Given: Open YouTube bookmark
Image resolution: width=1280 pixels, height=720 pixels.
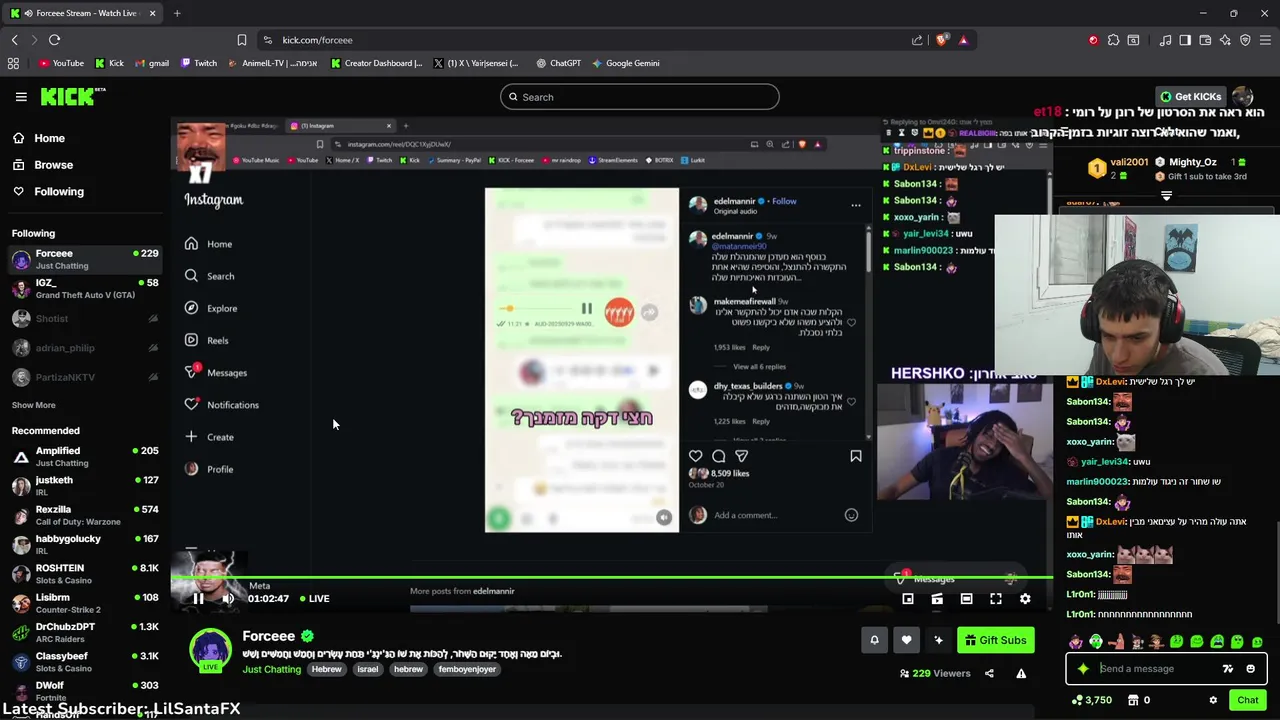Looking at the screenshot, I should 61,63.
